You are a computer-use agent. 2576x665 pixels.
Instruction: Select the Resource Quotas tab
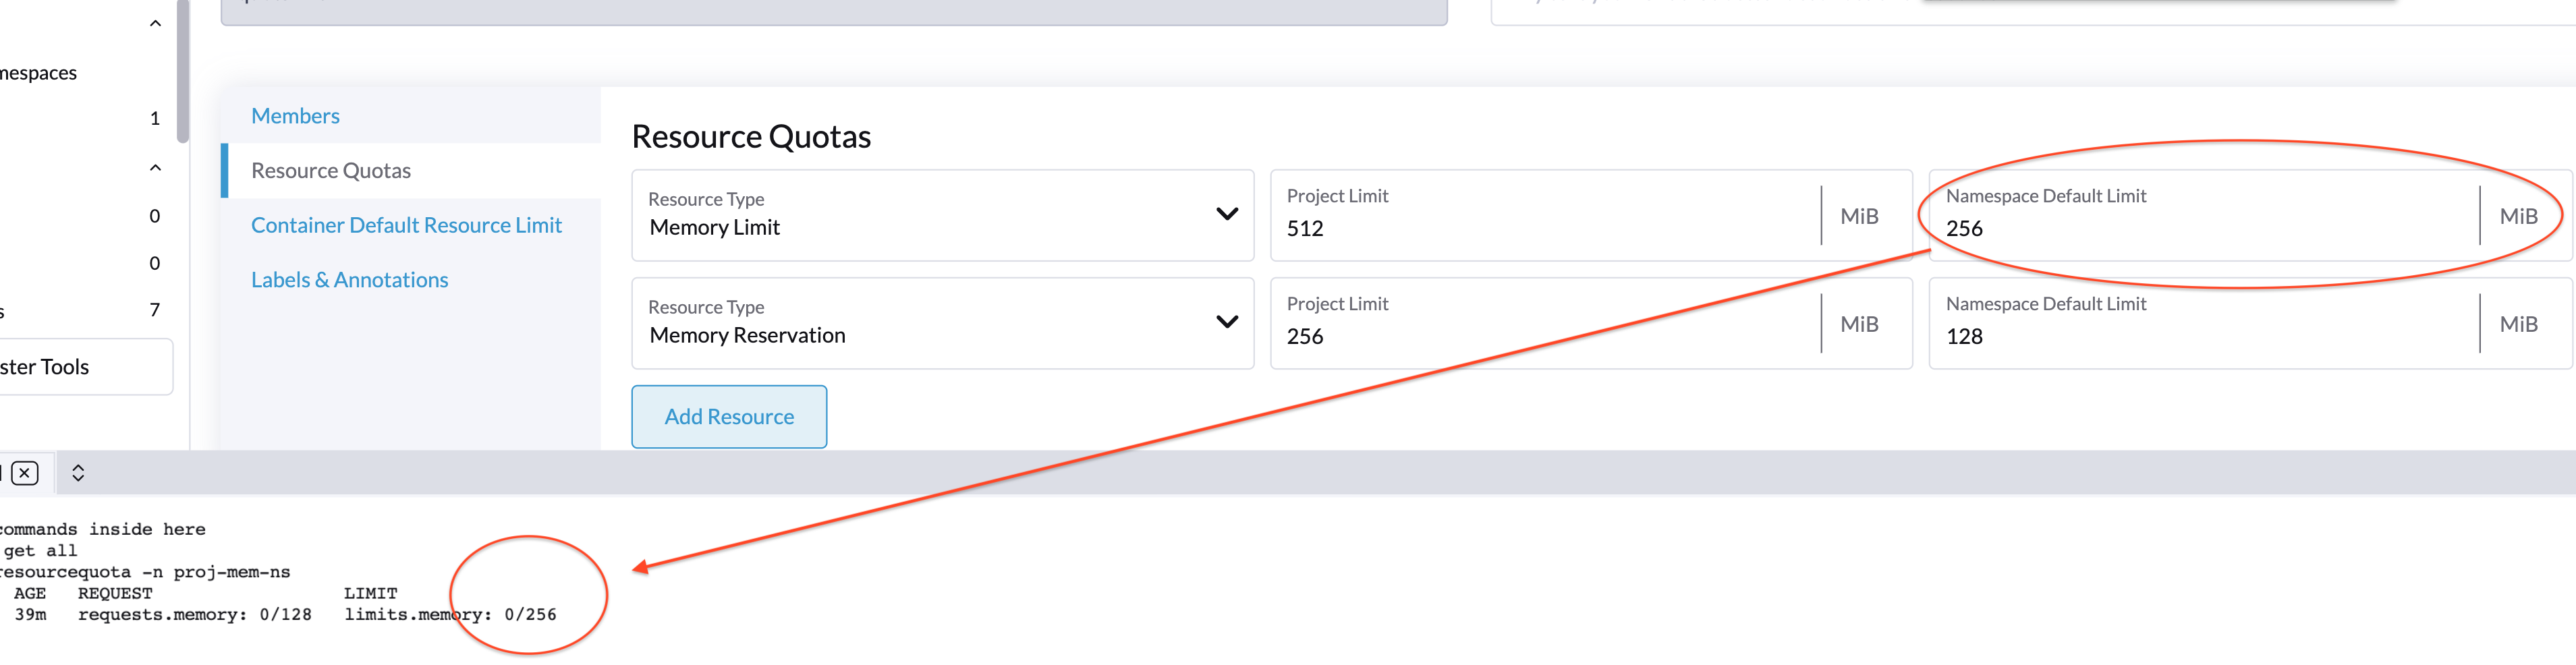(331, 169)
